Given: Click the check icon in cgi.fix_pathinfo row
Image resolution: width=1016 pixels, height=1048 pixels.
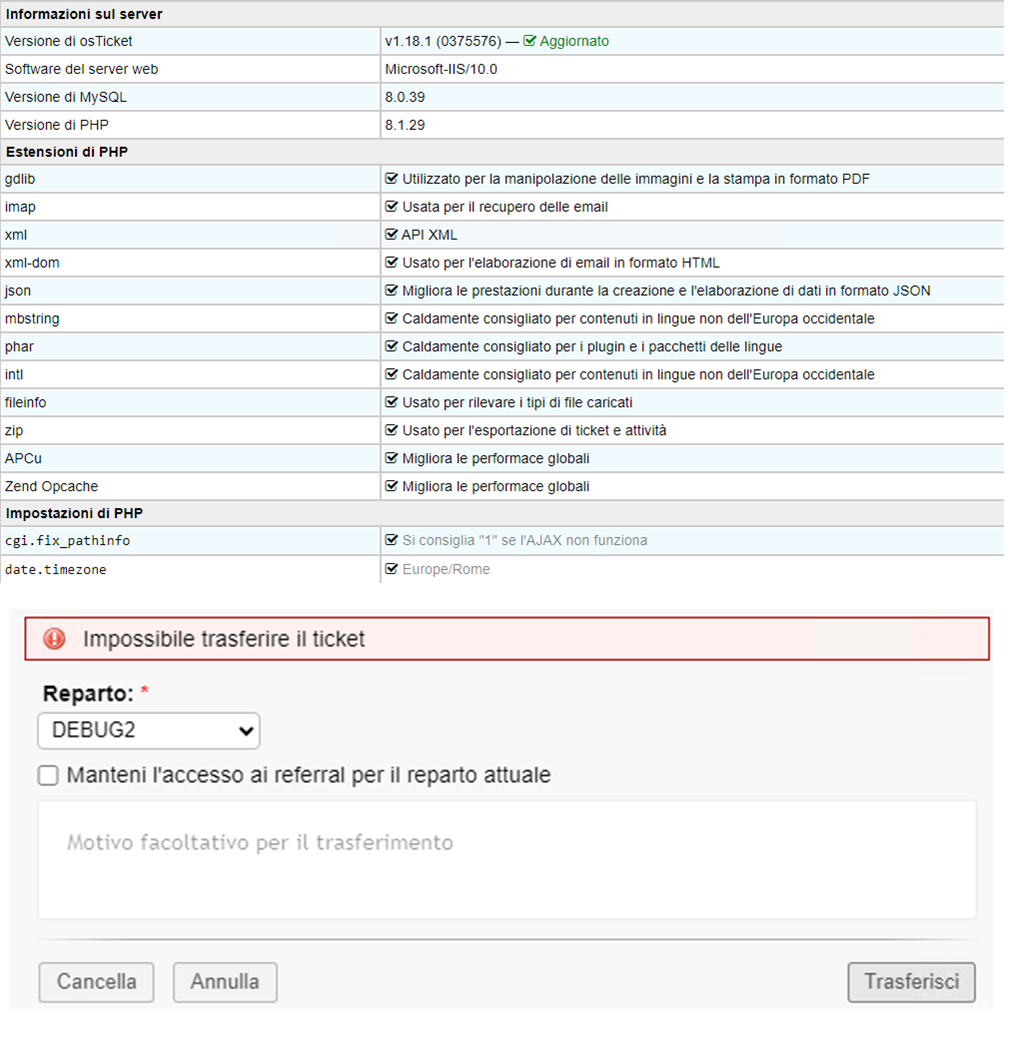Looking at the screenshot, I should point(392,540).
